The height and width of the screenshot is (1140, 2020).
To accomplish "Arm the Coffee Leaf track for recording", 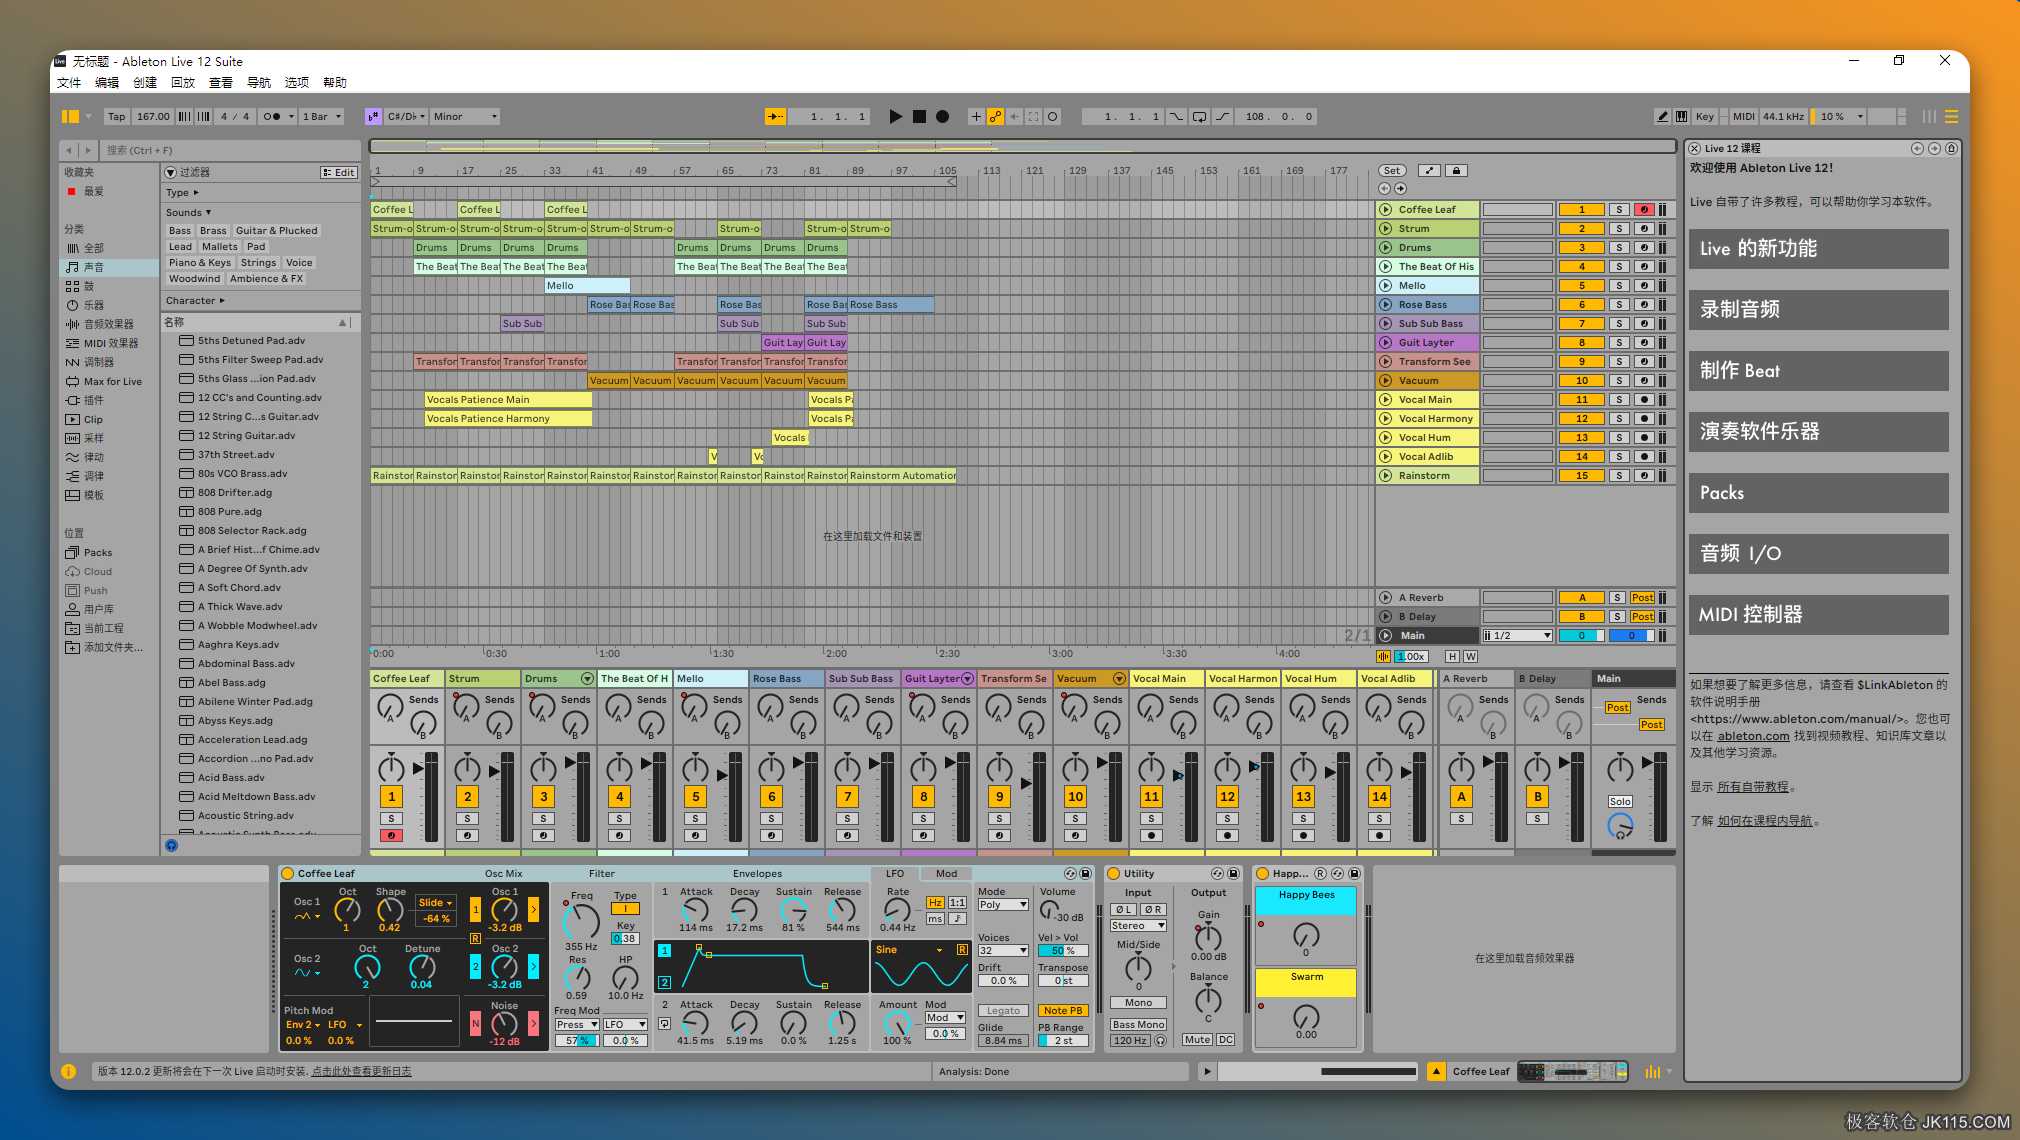I will (x=1644, y=210).
